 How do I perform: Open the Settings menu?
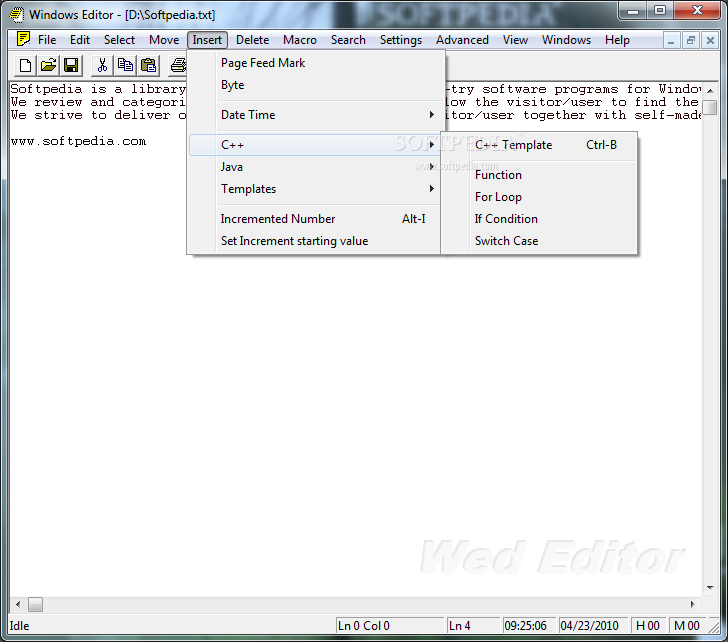[401, 40]
